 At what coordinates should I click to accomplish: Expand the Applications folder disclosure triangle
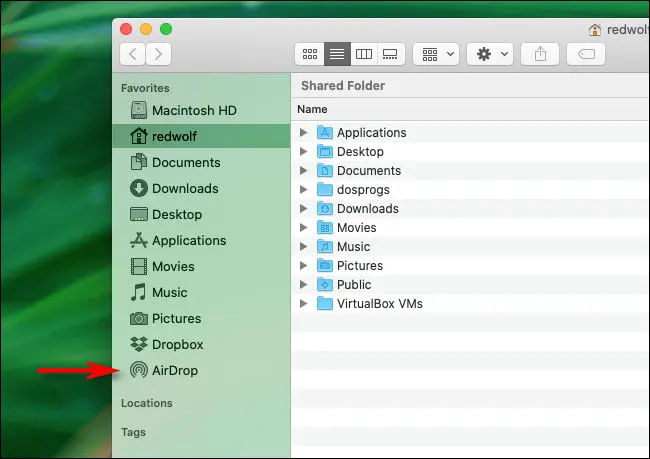304,133
